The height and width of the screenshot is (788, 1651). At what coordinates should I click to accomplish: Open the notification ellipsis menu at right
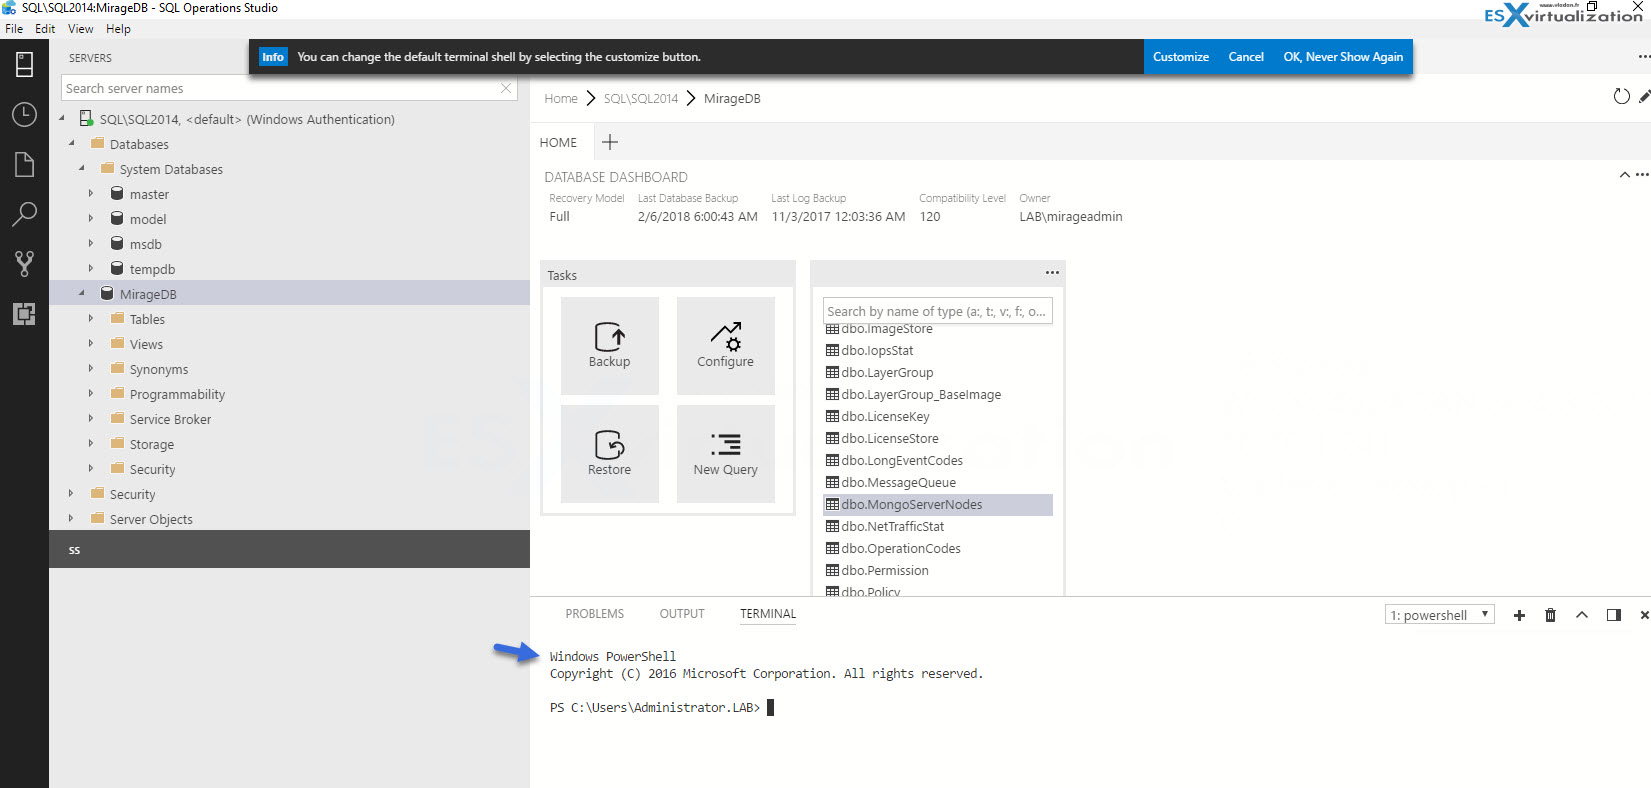[1644, 57]
